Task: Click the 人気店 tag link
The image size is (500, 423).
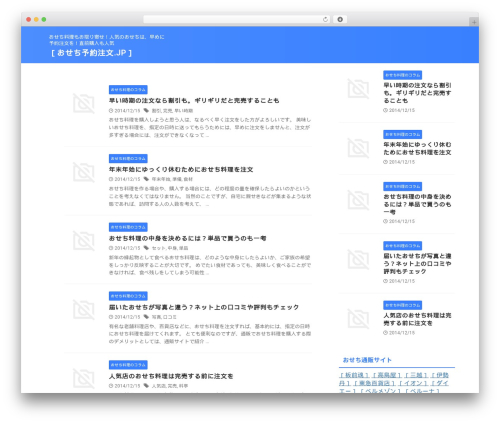Action: (159, 386)
